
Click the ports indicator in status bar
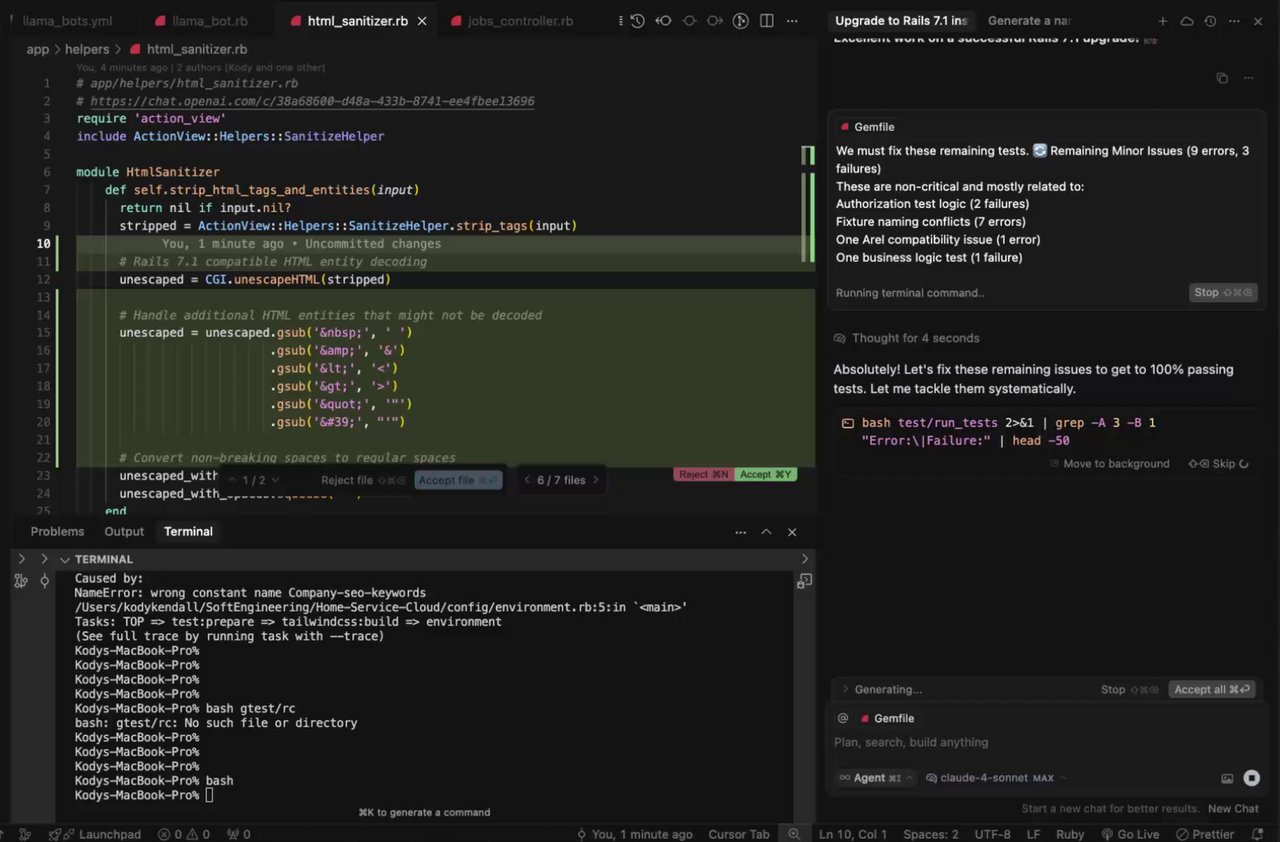click(238, 834)
